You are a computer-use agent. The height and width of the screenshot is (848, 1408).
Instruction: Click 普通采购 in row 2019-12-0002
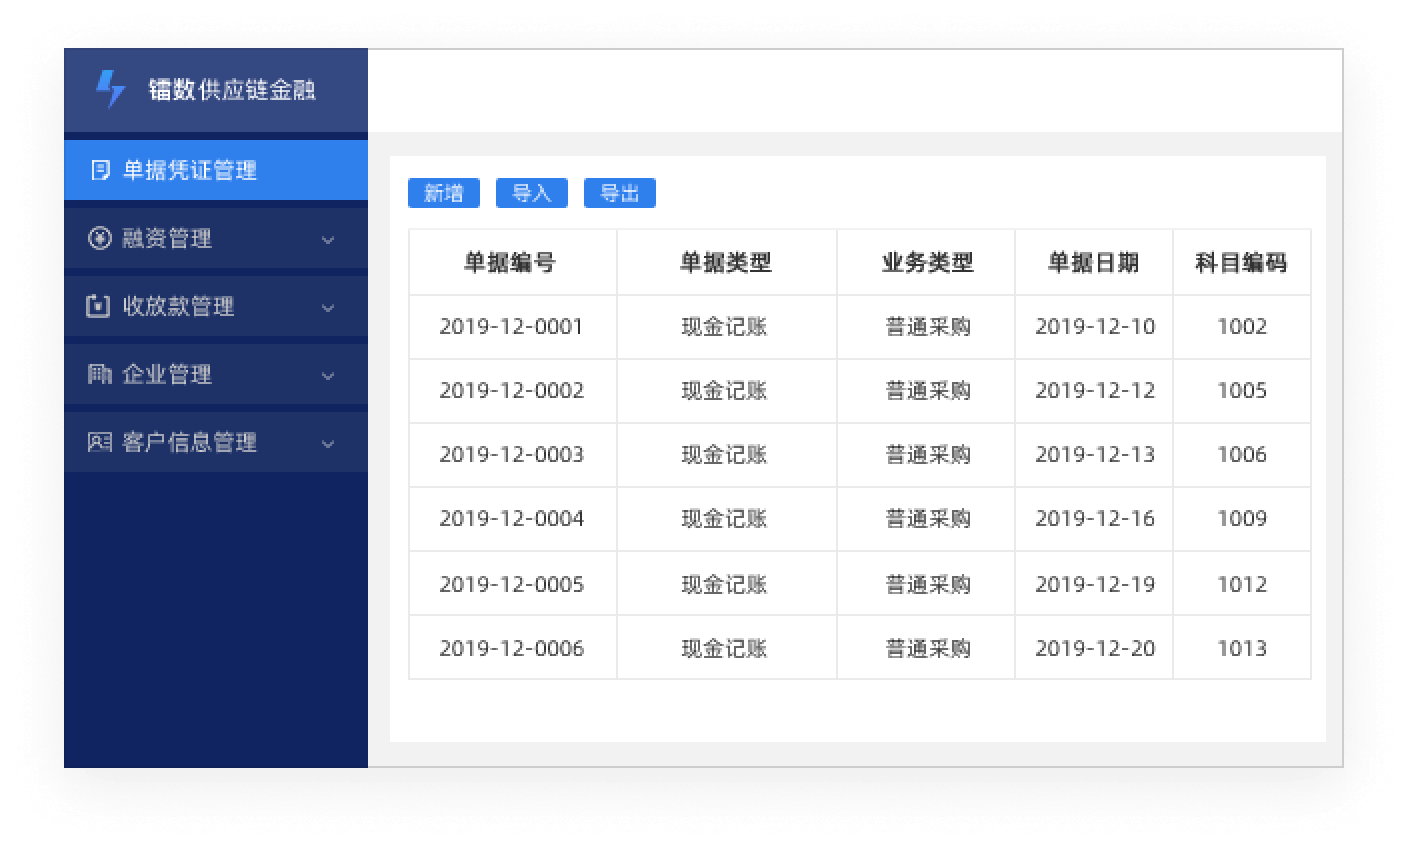(928, 391)
